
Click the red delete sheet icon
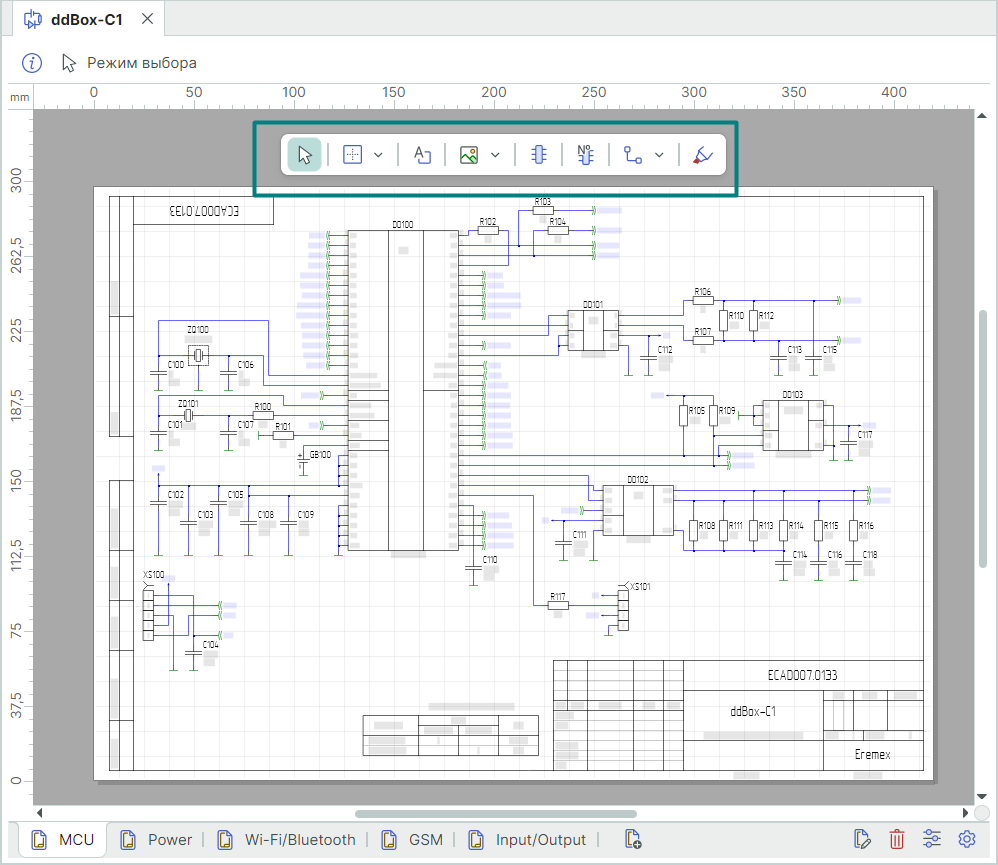(897, 839)
